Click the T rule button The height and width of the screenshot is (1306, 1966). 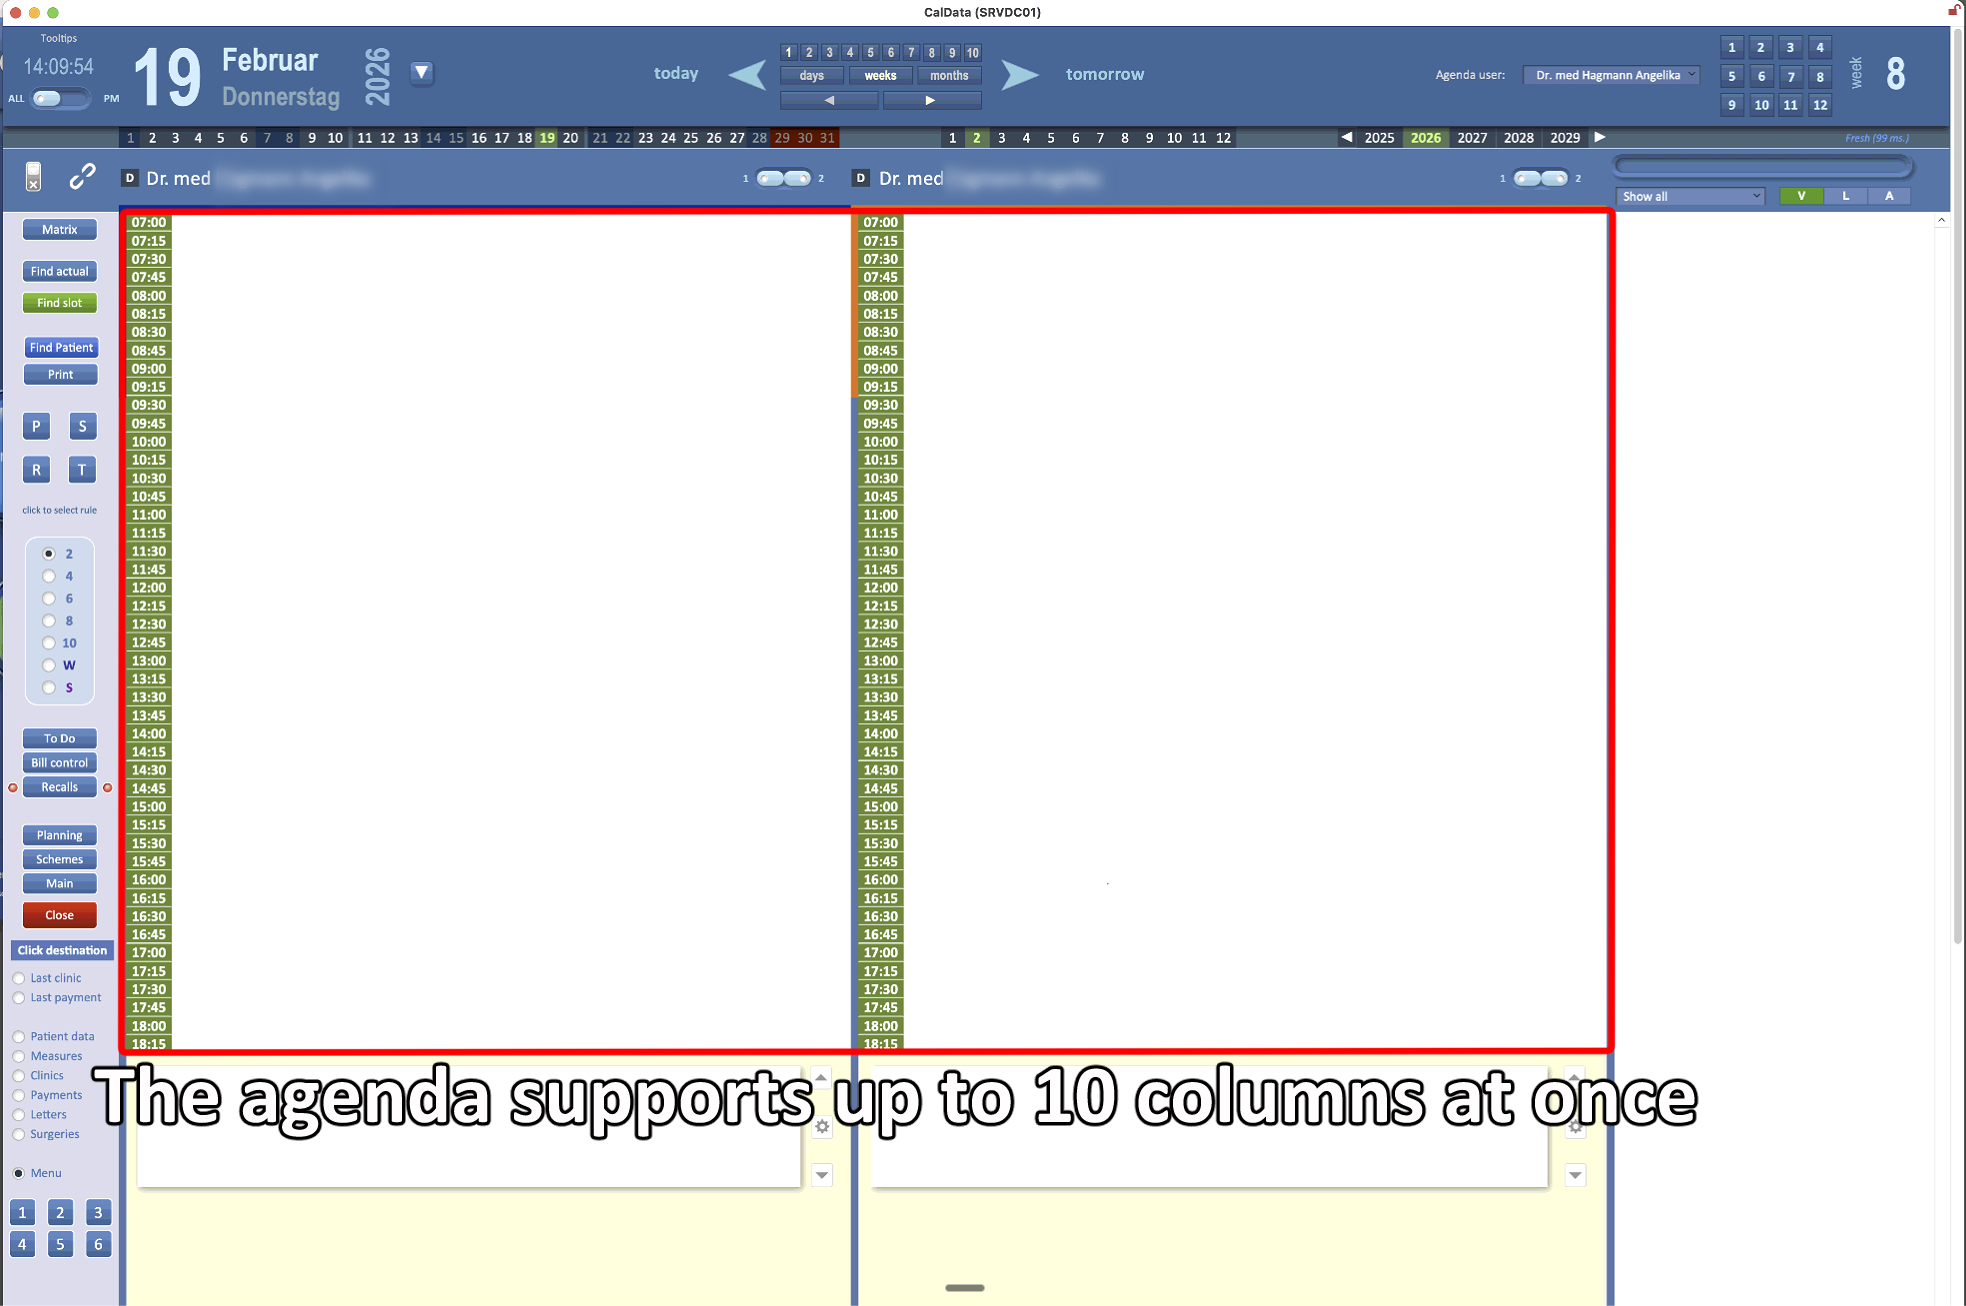[82, 470]
